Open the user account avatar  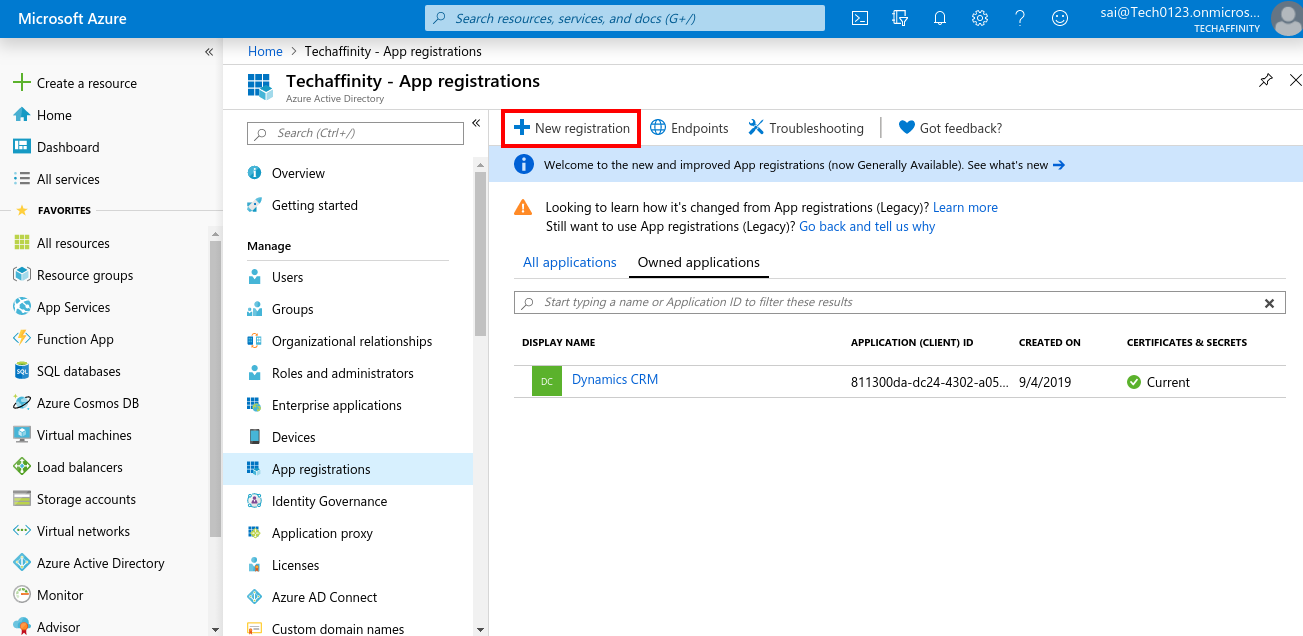[x=1286, y=17]
